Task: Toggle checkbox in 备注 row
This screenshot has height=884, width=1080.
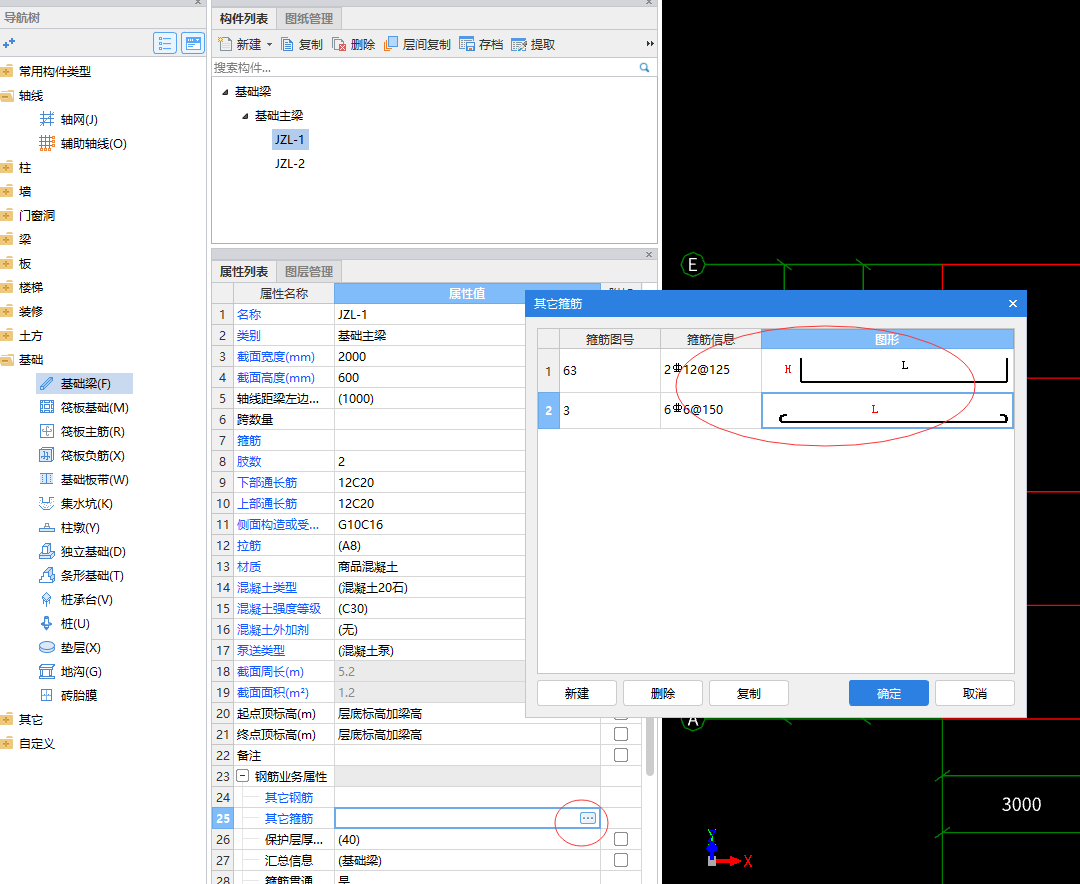Action: pos(621,755)
